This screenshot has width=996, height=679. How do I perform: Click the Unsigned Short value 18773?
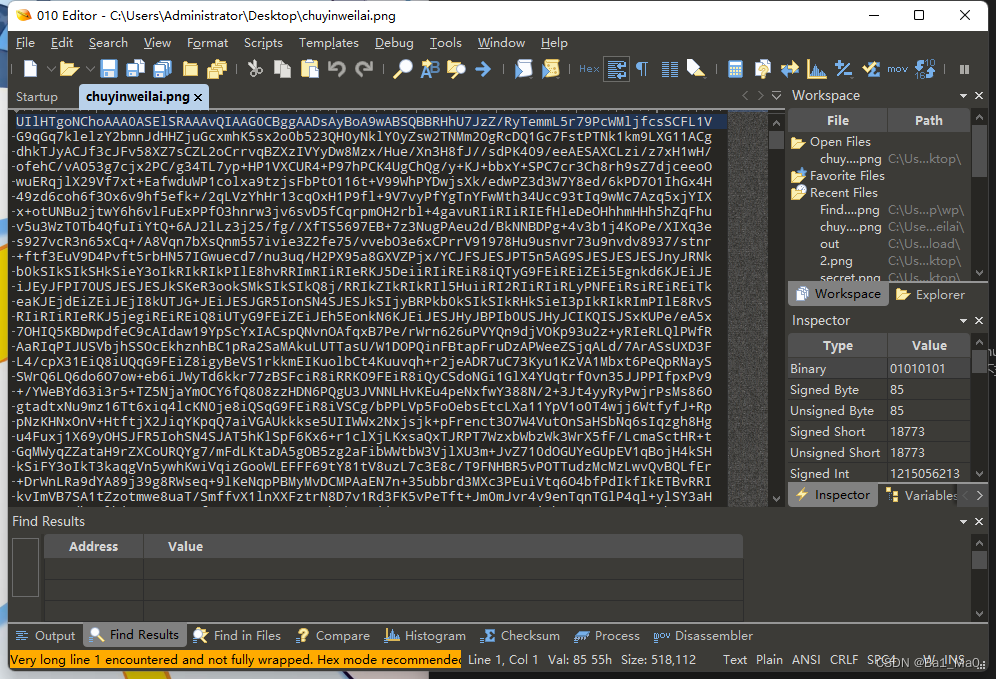(929, 452)
